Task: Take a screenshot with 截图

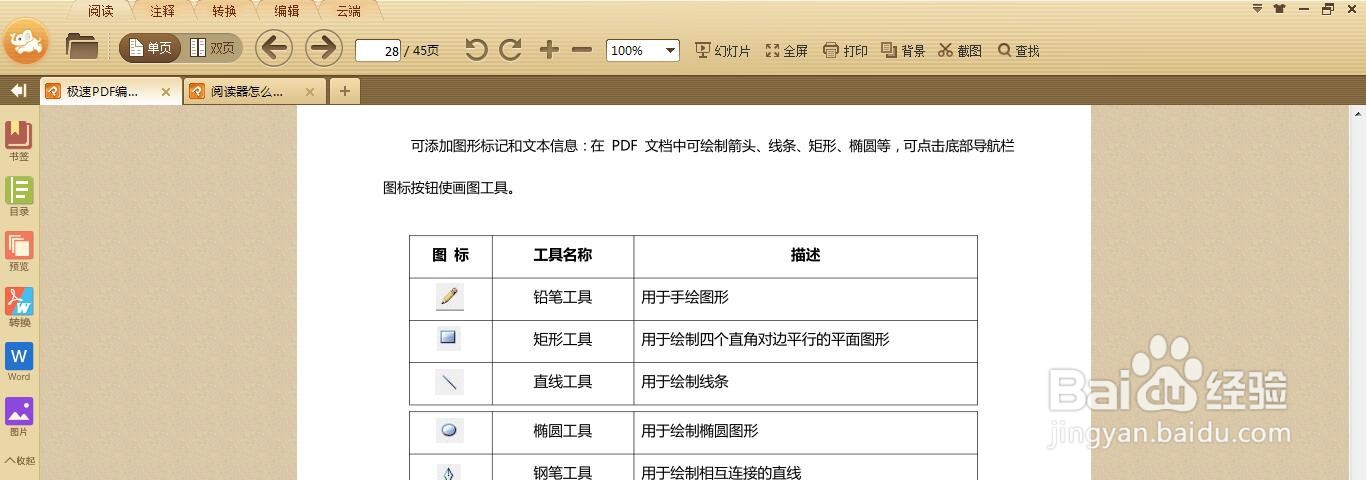Action: 960,50
